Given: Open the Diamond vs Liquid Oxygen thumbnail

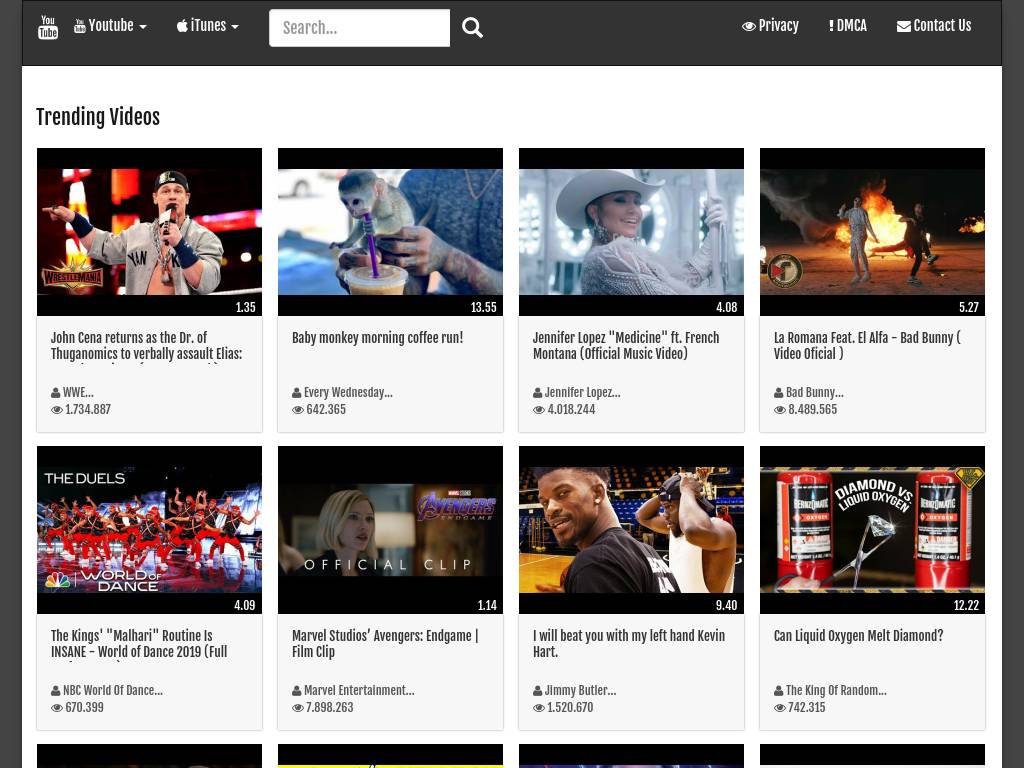Looking at the screenshot, I should tap(872, 530).
